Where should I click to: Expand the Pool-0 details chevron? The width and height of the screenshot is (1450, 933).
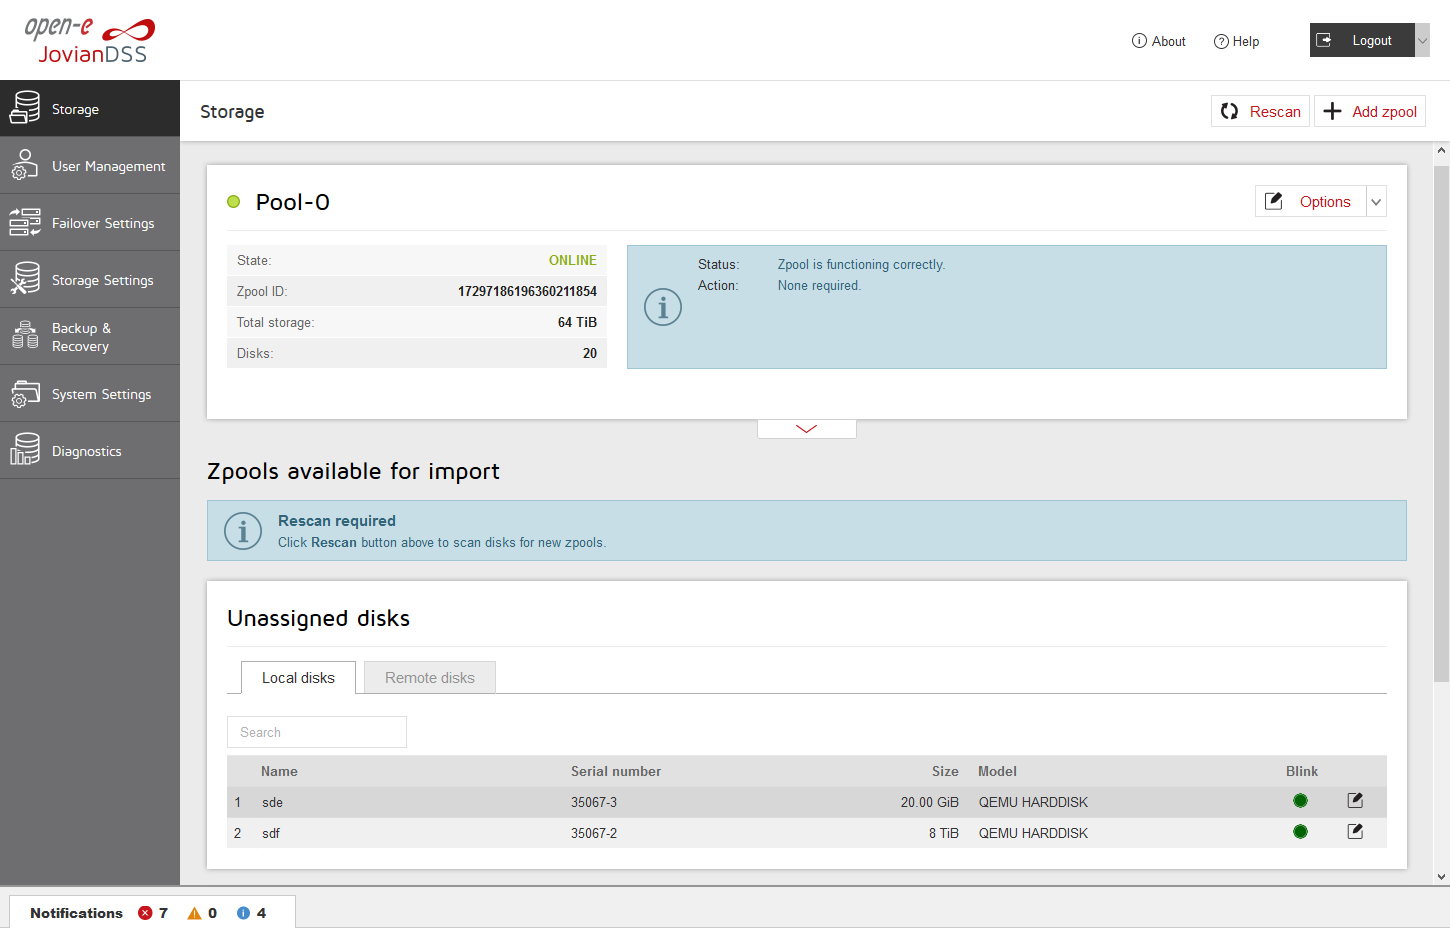tap(806, 429)
